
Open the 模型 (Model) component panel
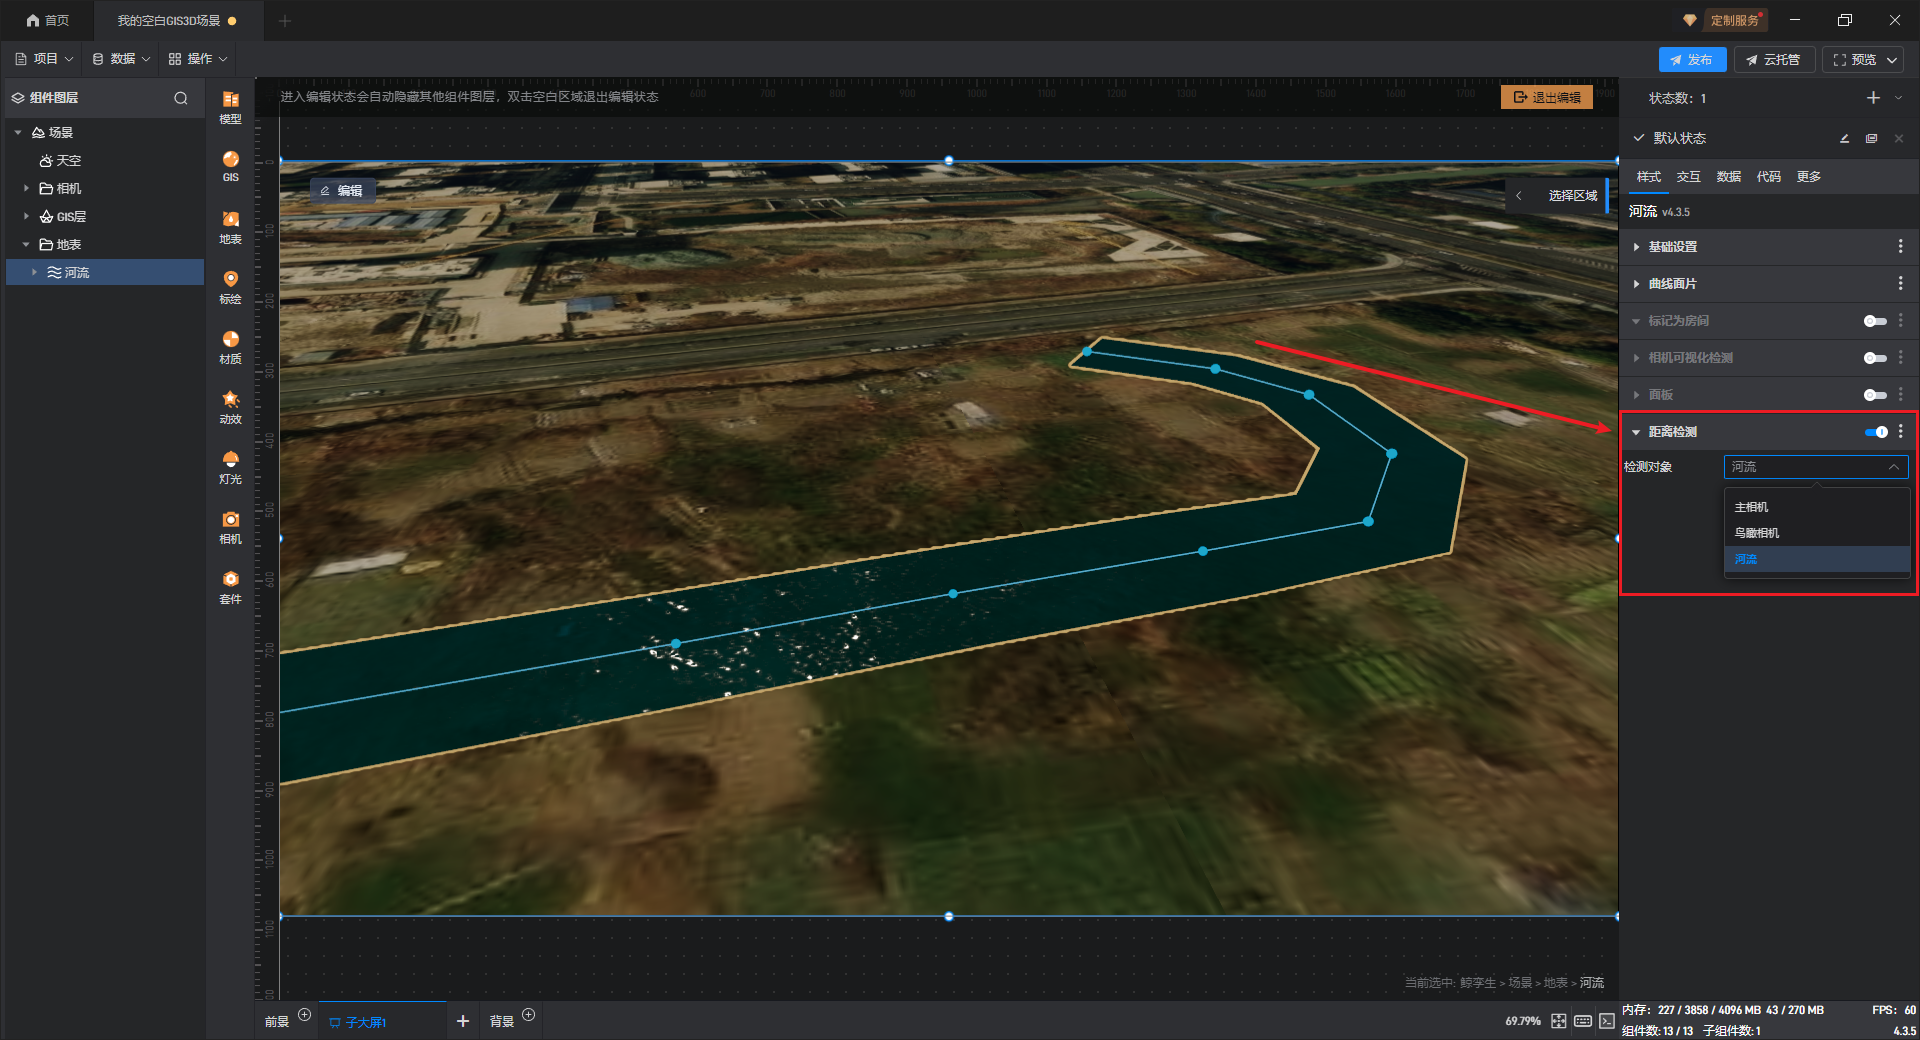click(x=230, y=105)
